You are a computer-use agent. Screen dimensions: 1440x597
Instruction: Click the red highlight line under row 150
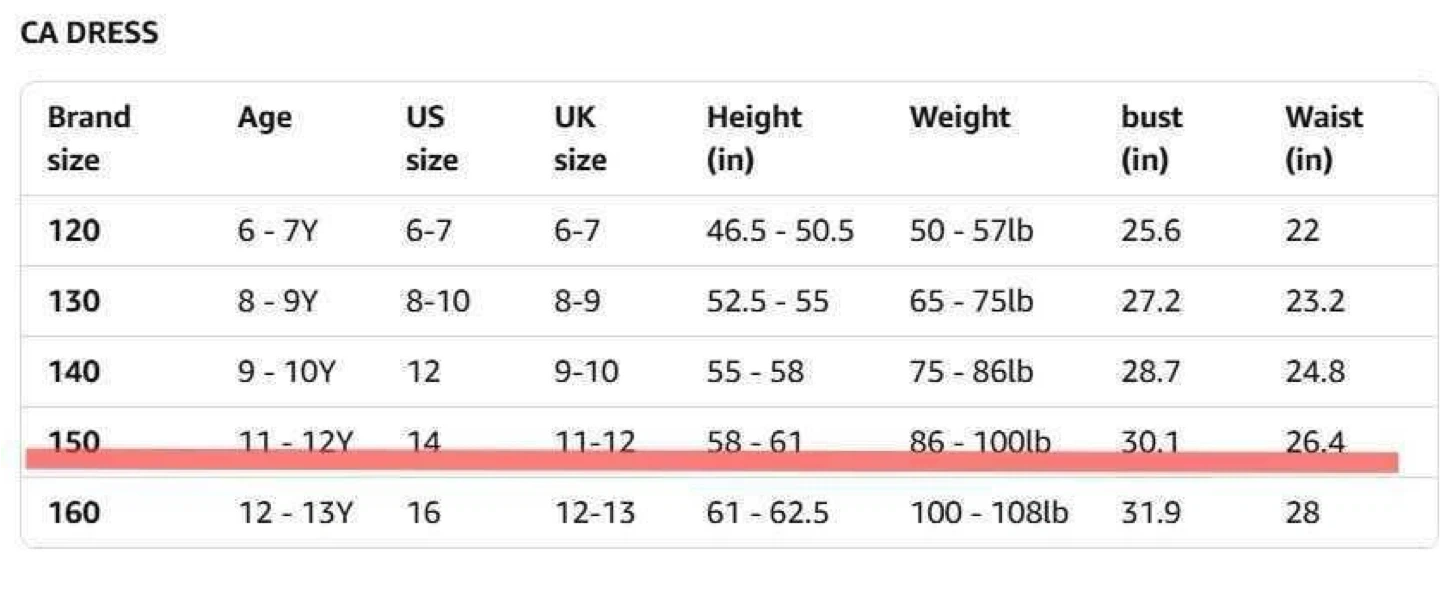pos(710,460)
